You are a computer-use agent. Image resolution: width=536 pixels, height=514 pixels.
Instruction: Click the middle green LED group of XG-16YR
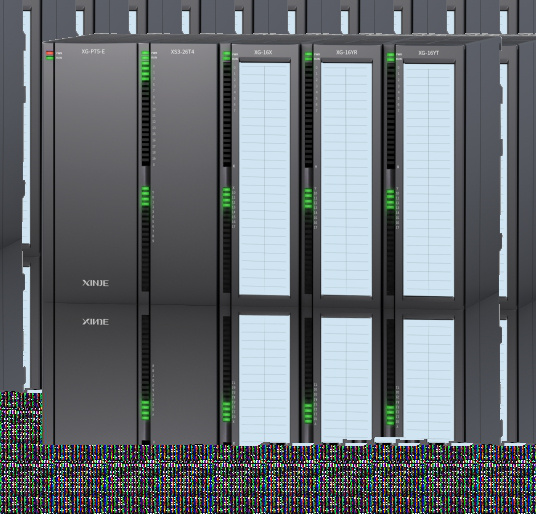pyautogui.click(x=308, y=198)
